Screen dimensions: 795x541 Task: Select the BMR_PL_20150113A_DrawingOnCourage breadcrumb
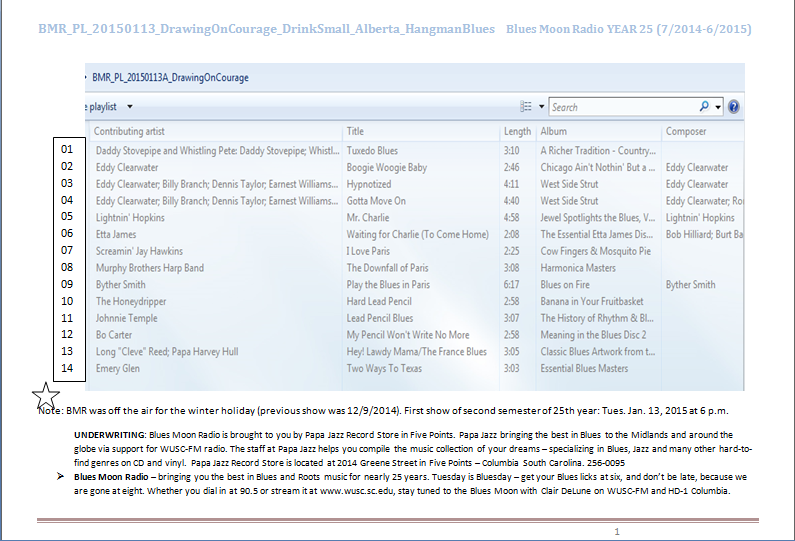[170, 78]
